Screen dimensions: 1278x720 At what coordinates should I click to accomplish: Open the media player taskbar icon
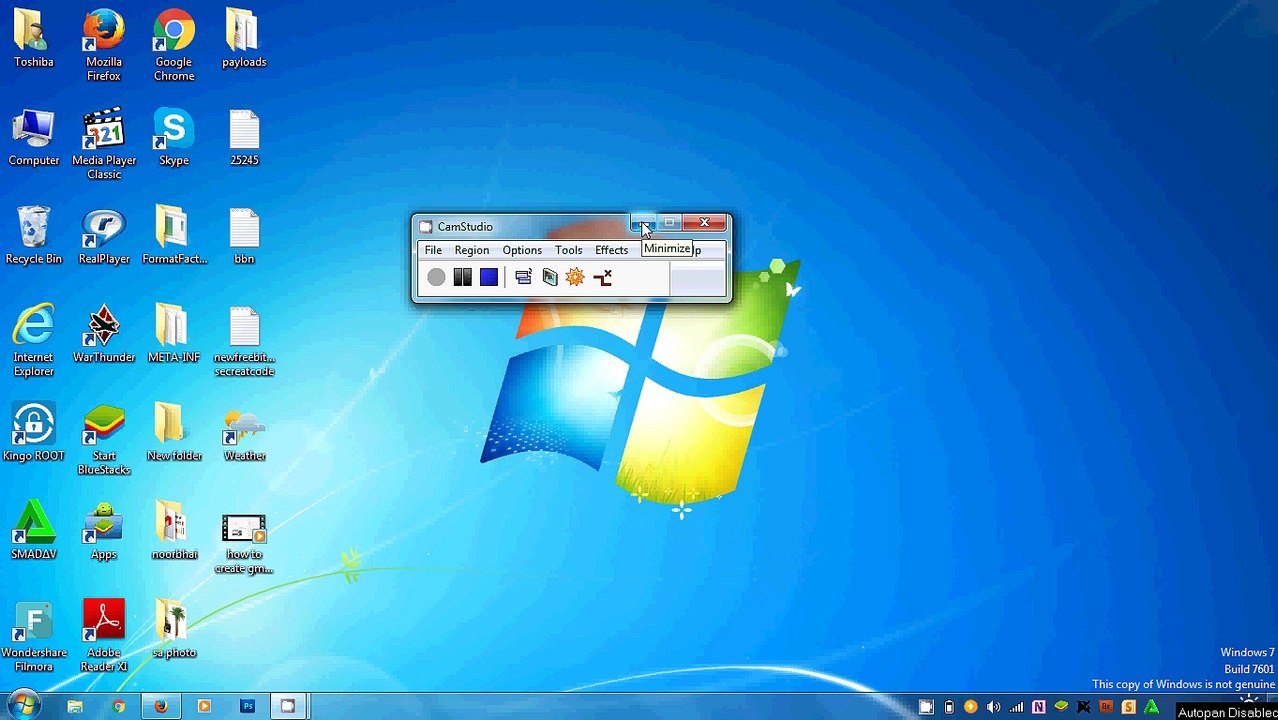coord(204,707)
